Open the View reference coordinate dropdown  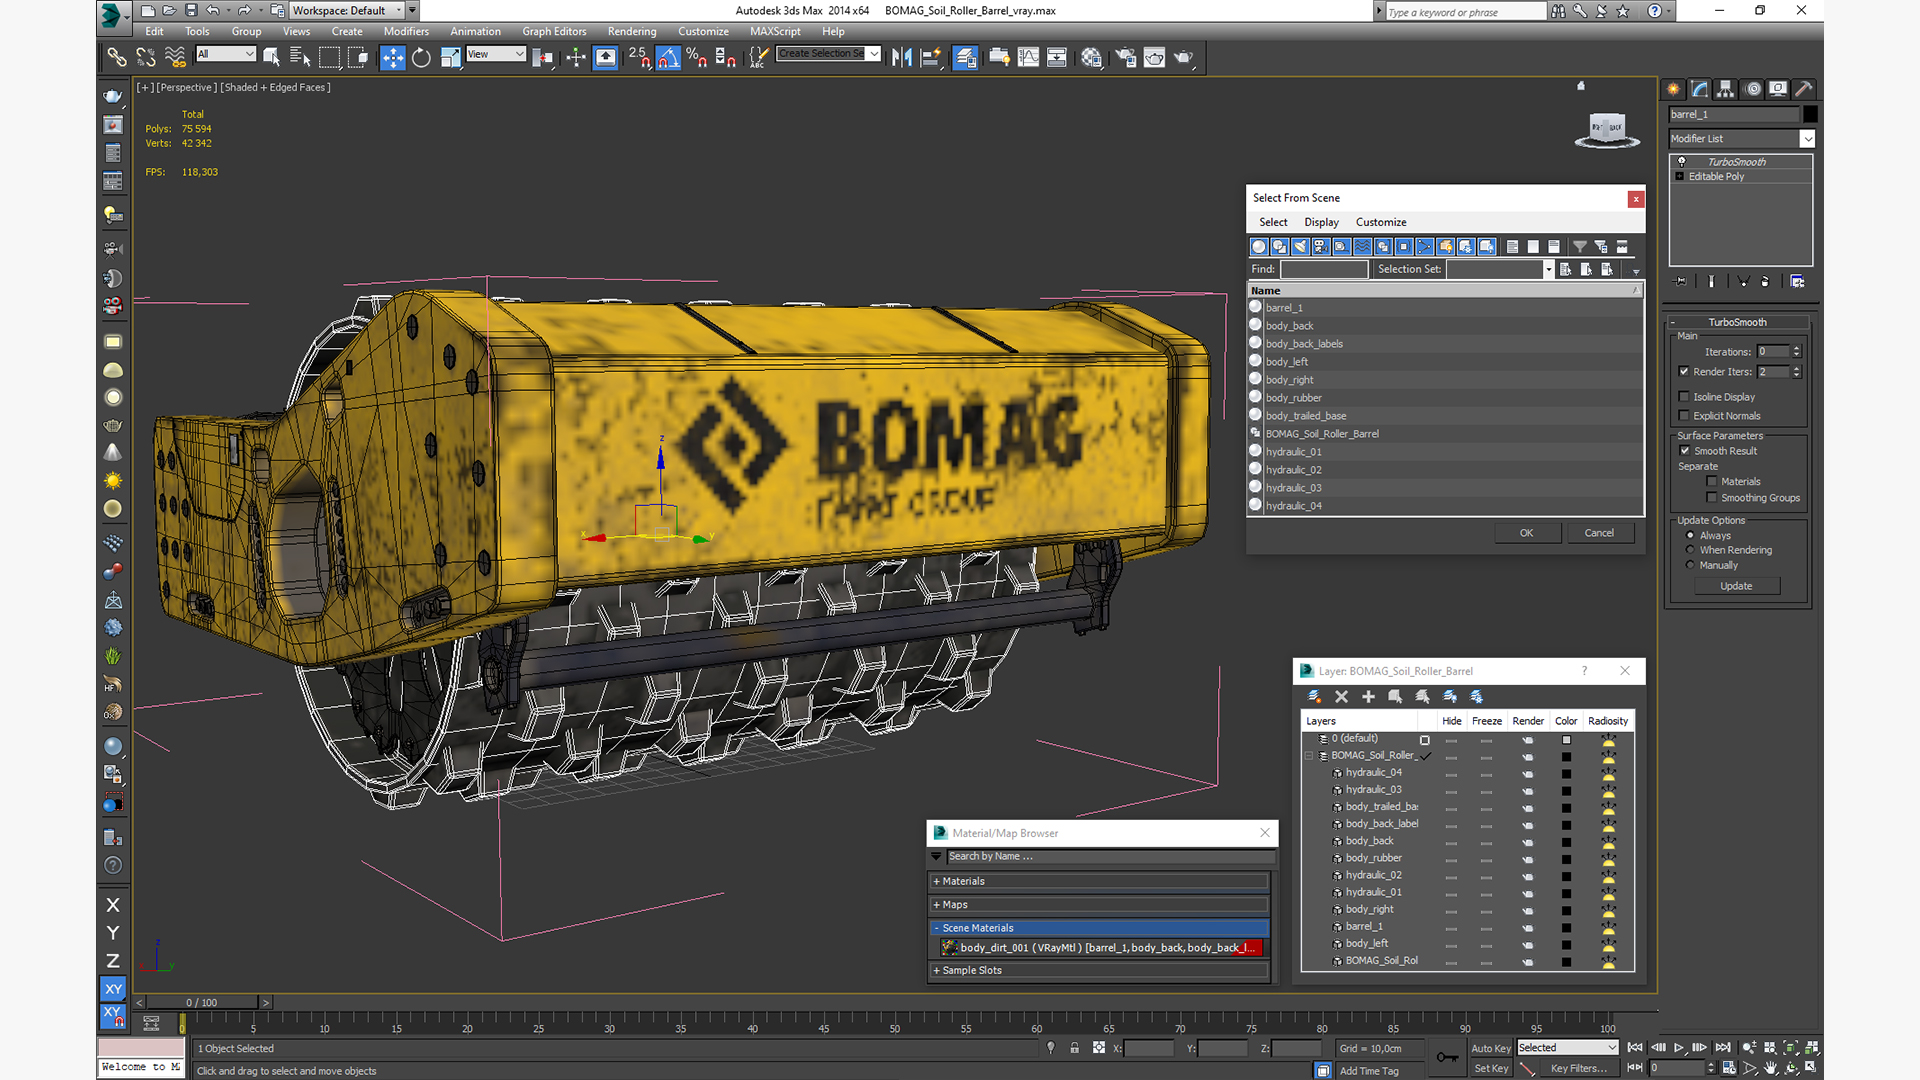point(495,54)
